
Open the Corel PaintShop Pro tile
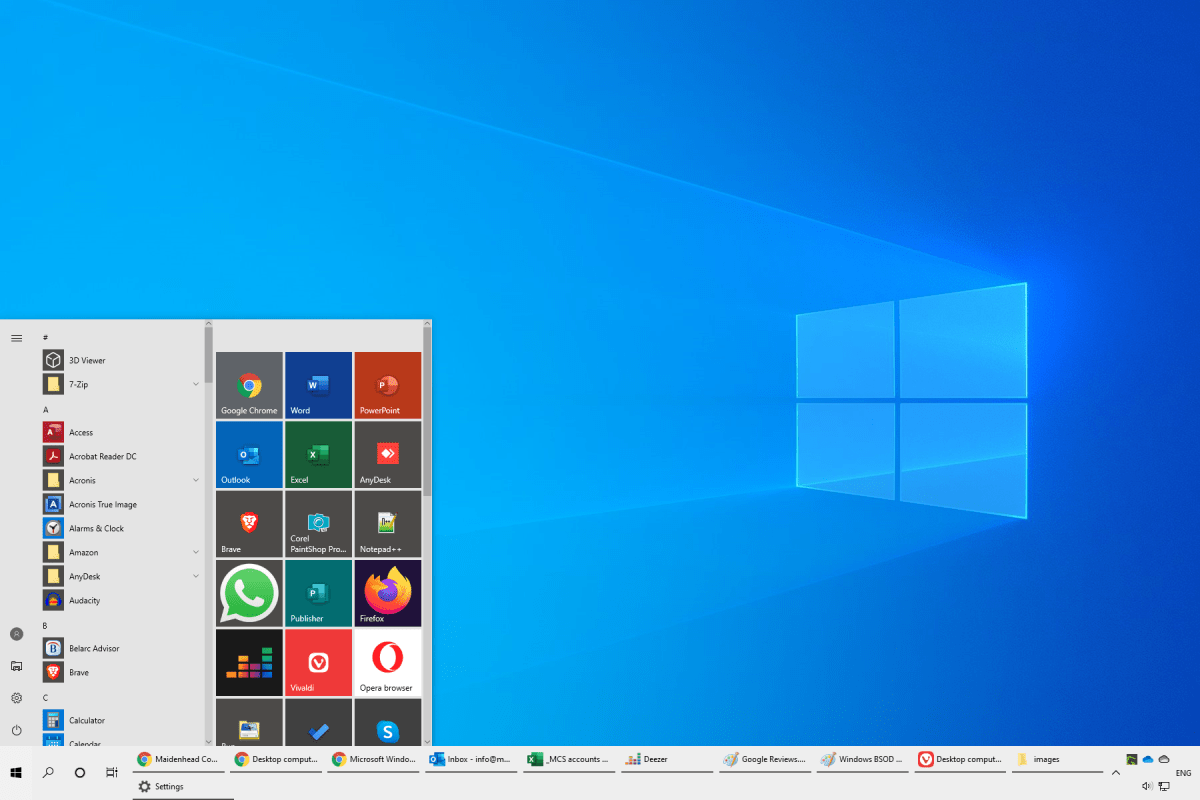point(318,524)
